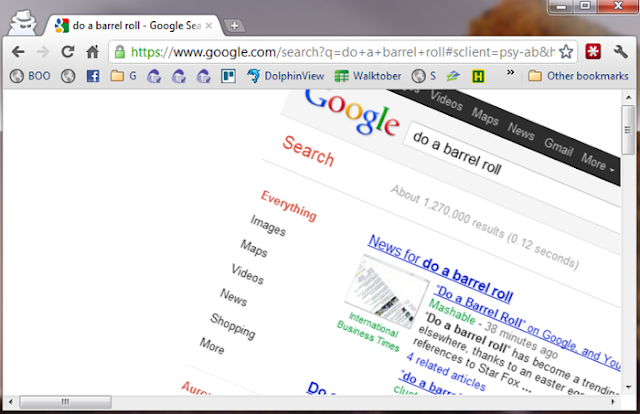640x414 pixels.
Task: Show hidden bookmarks with the » chevron
Action: pyautogui.click(x=510, y=73)
